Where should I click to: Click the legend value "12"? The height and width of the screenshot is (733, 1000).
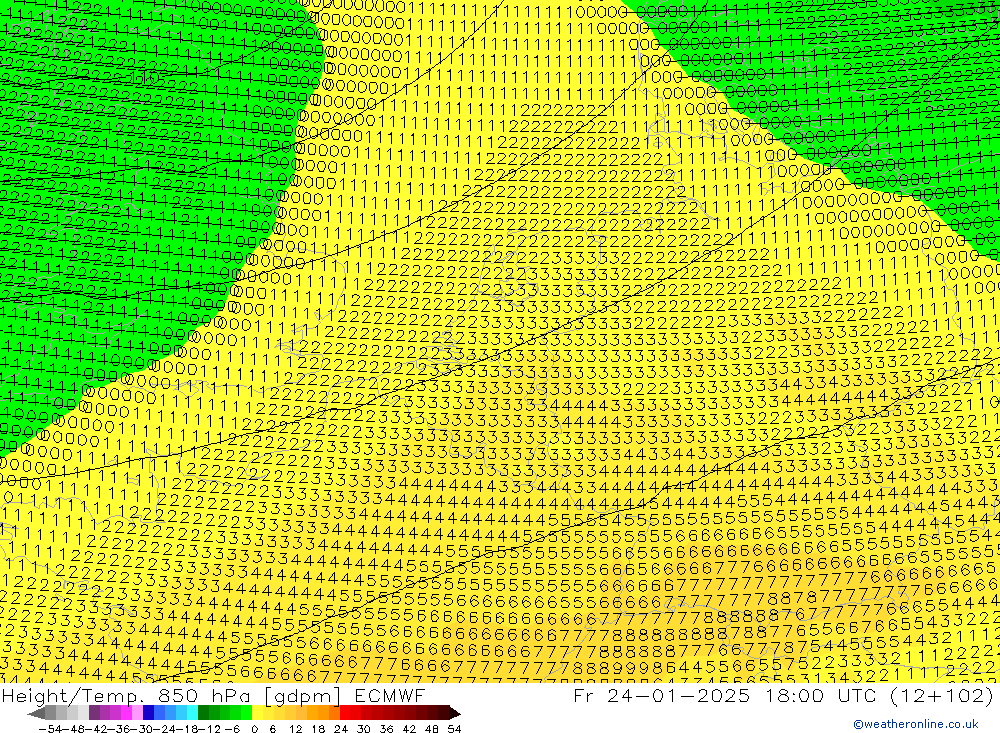[x=295, y=729]
